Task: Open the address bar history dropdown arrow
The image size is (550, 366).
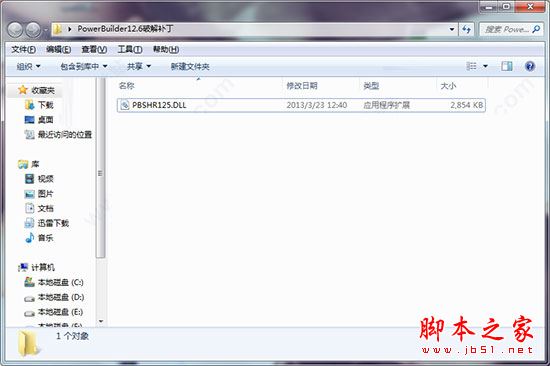Action: pos(452,29)
